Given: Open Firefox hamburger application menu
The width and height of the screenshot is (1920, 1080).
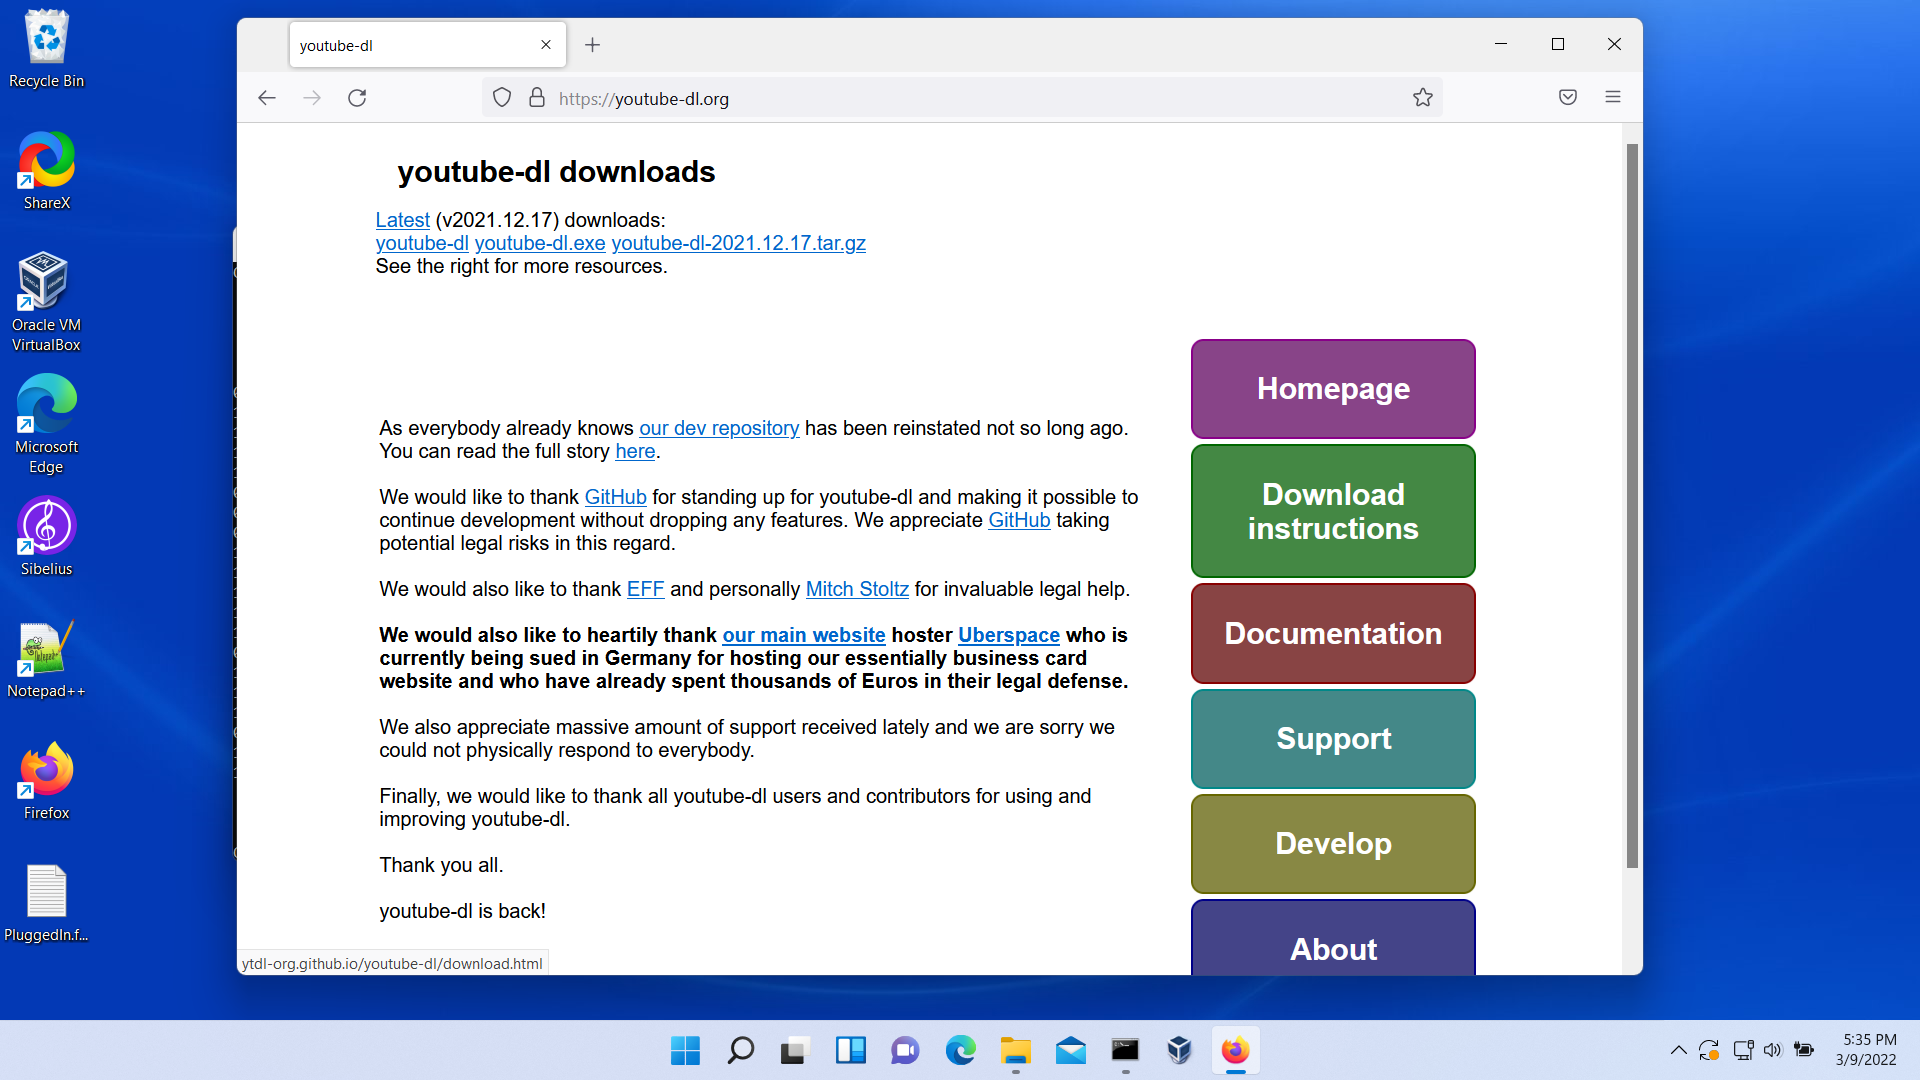Looking at the screenshot, I should [1612, 98].
